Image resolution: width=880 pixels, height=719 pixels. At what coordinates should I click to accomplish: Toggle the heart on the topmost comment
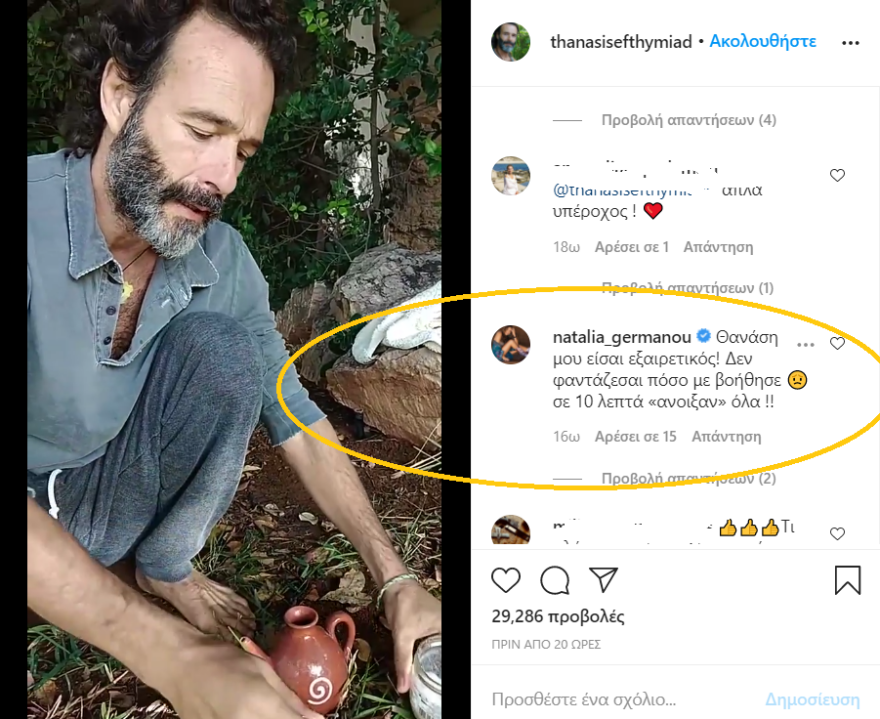click(x=837, y=175)
